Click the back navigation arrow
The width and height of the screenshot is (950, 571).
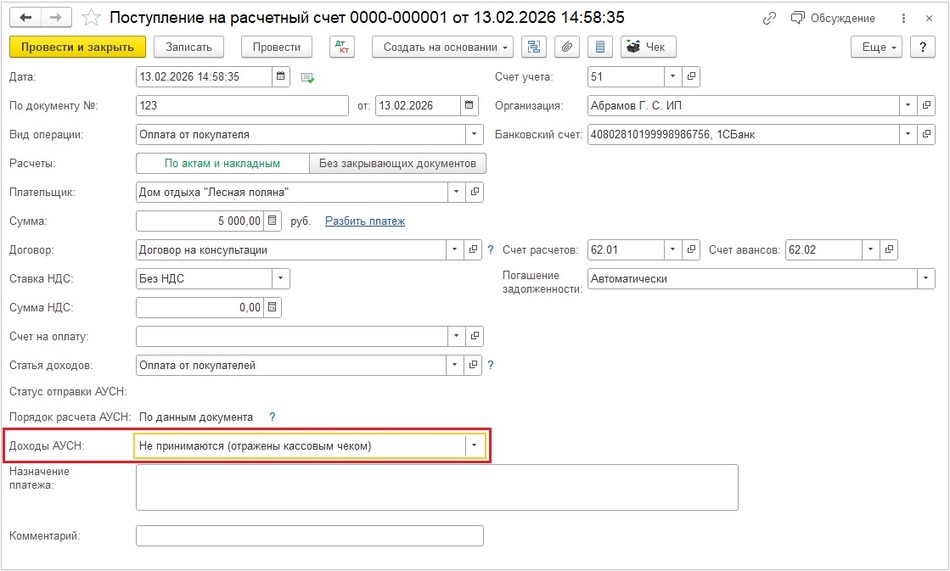tap(25, 18)
